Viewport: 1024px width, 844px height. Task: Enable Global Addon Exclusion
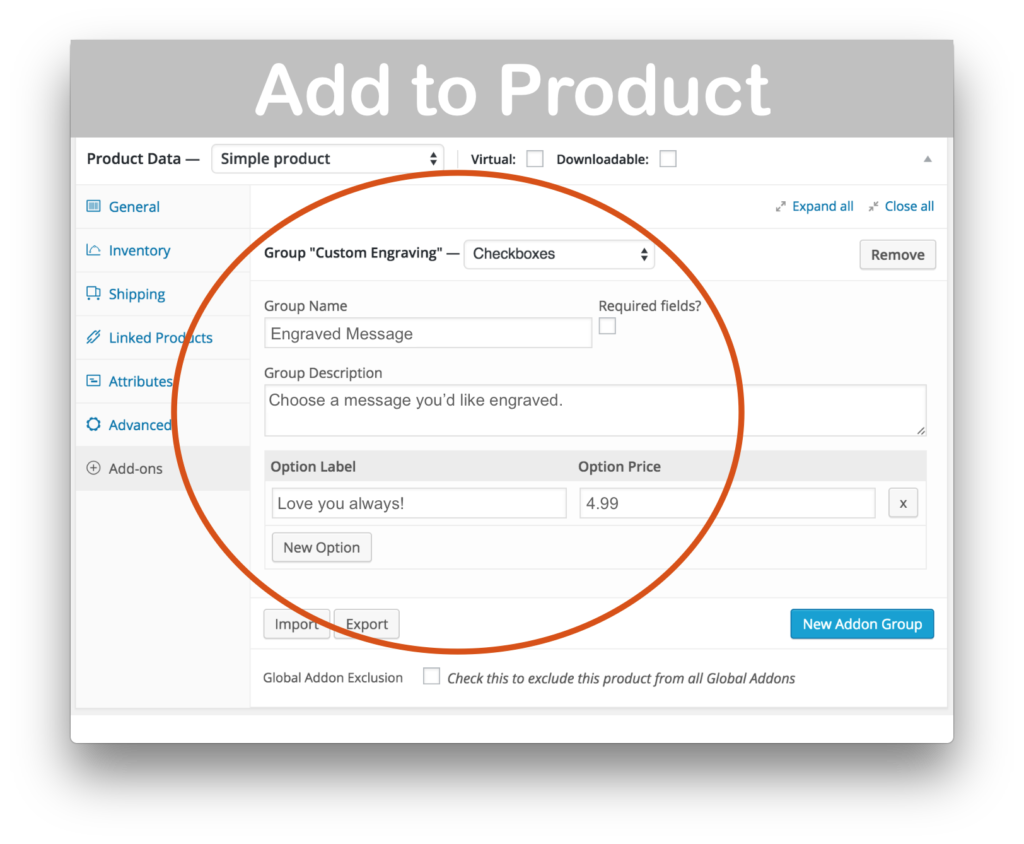coord(431,676)
